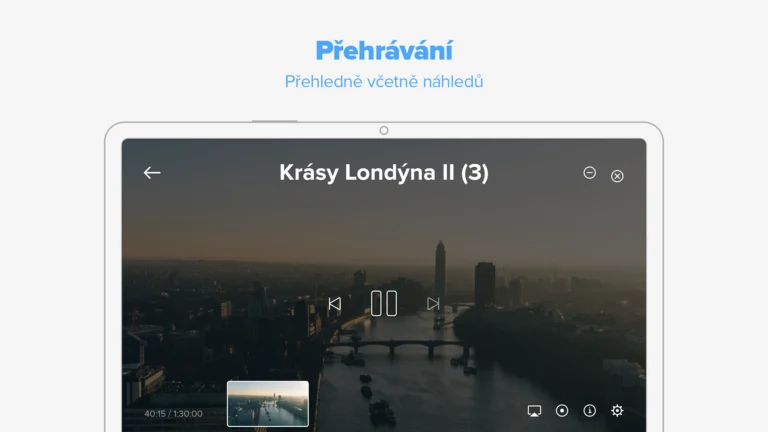Close the player with circled X

pos(617,176)
